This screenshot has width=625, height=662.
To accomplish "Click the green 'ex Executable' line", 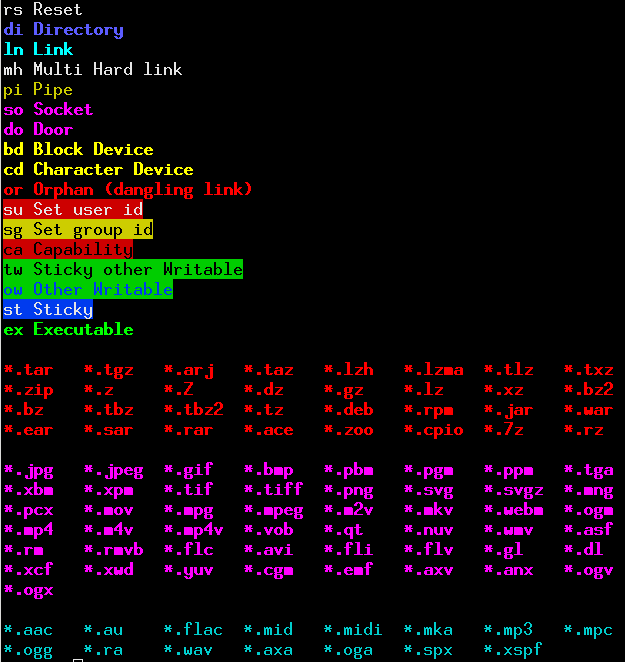I will 68,329.
